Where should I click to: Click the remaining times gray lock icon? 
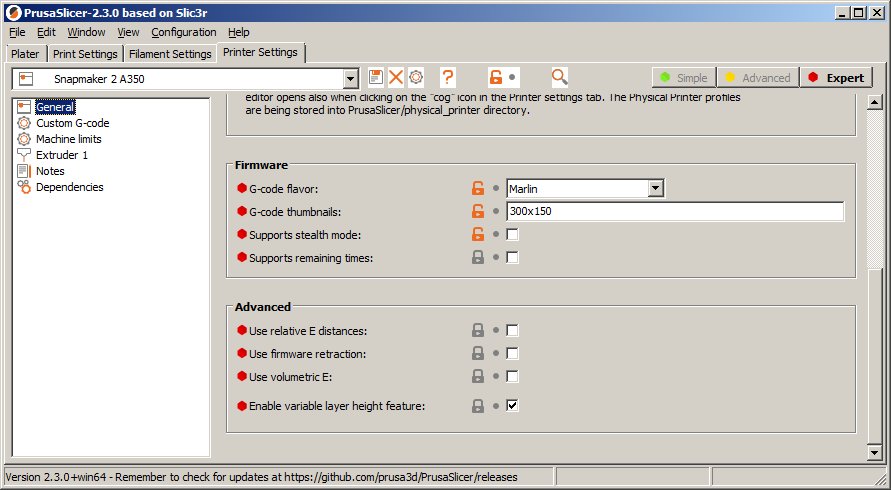click(478, 258)
